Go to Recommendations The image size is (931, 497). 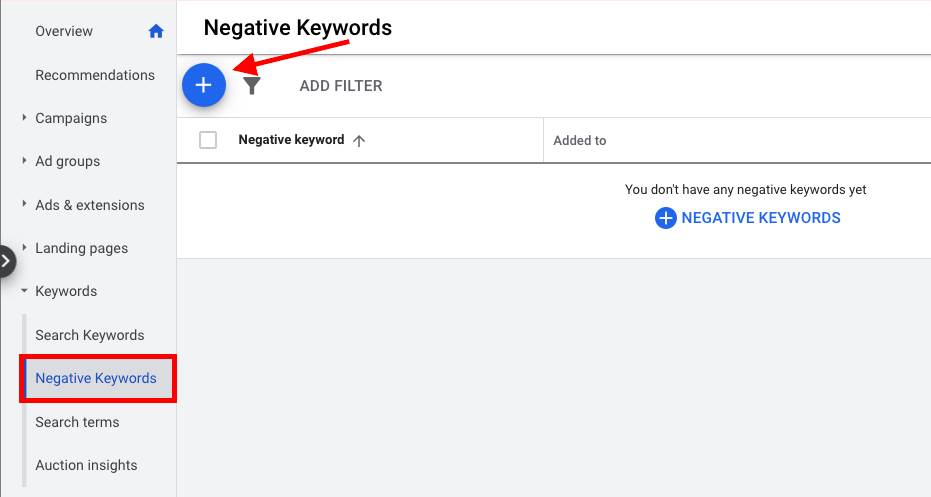click(x=95, y=75)
